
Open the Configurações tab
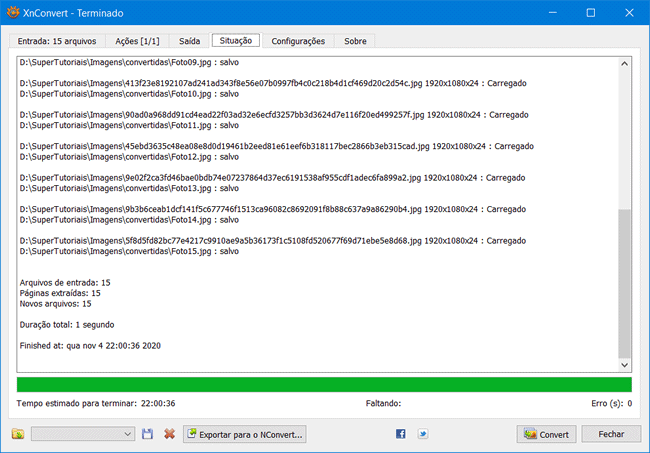click(297, 41)
